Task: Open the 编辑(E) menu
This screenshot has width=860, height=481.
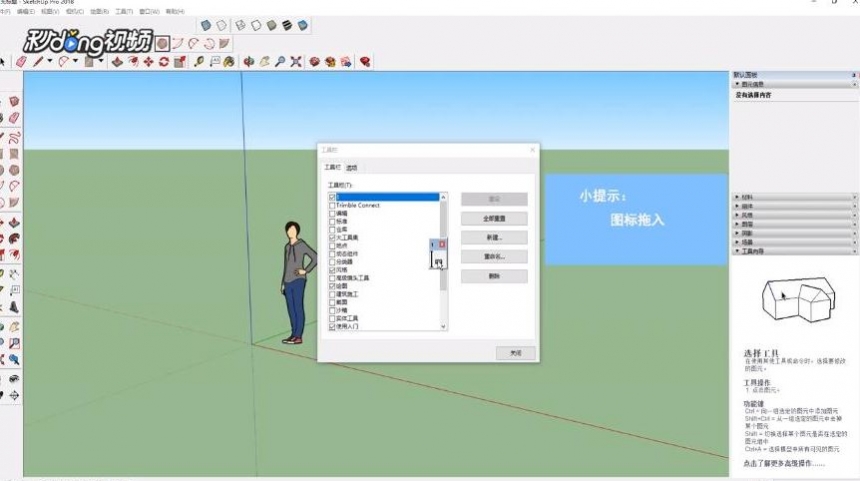Action: [25, 11]
